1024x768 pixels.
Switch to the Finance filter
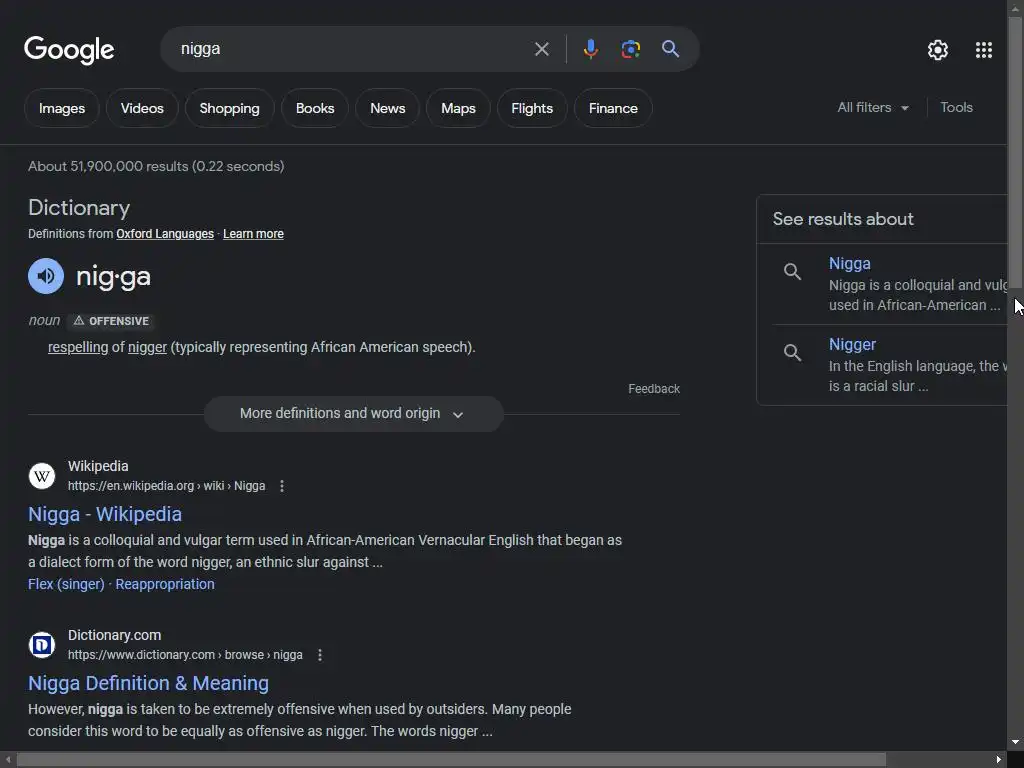613,108
